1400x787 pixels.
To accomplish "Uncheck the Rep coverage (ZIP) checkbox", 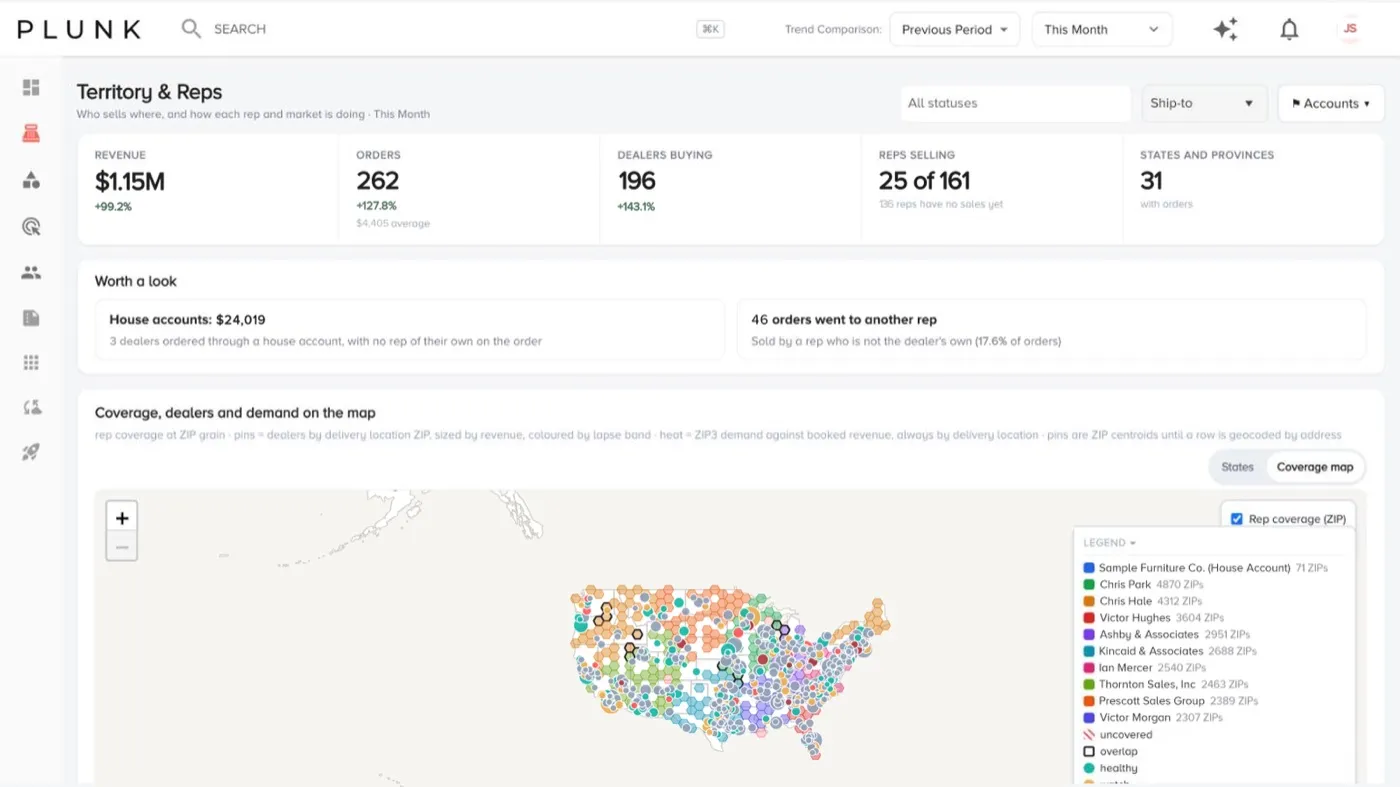I will tap(1237, 519).
